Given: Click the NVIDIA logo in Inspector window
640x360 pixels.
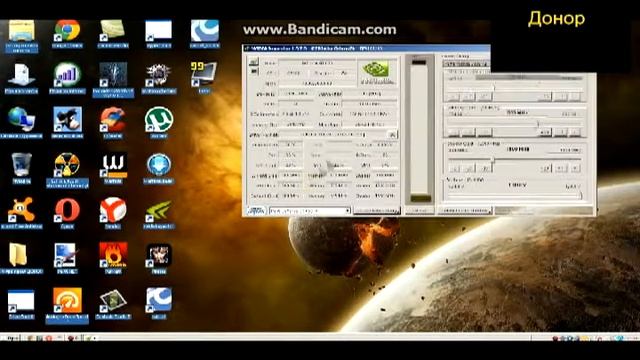Looking at the screenshot, I should pyautogui.click(x=377, y=72).
